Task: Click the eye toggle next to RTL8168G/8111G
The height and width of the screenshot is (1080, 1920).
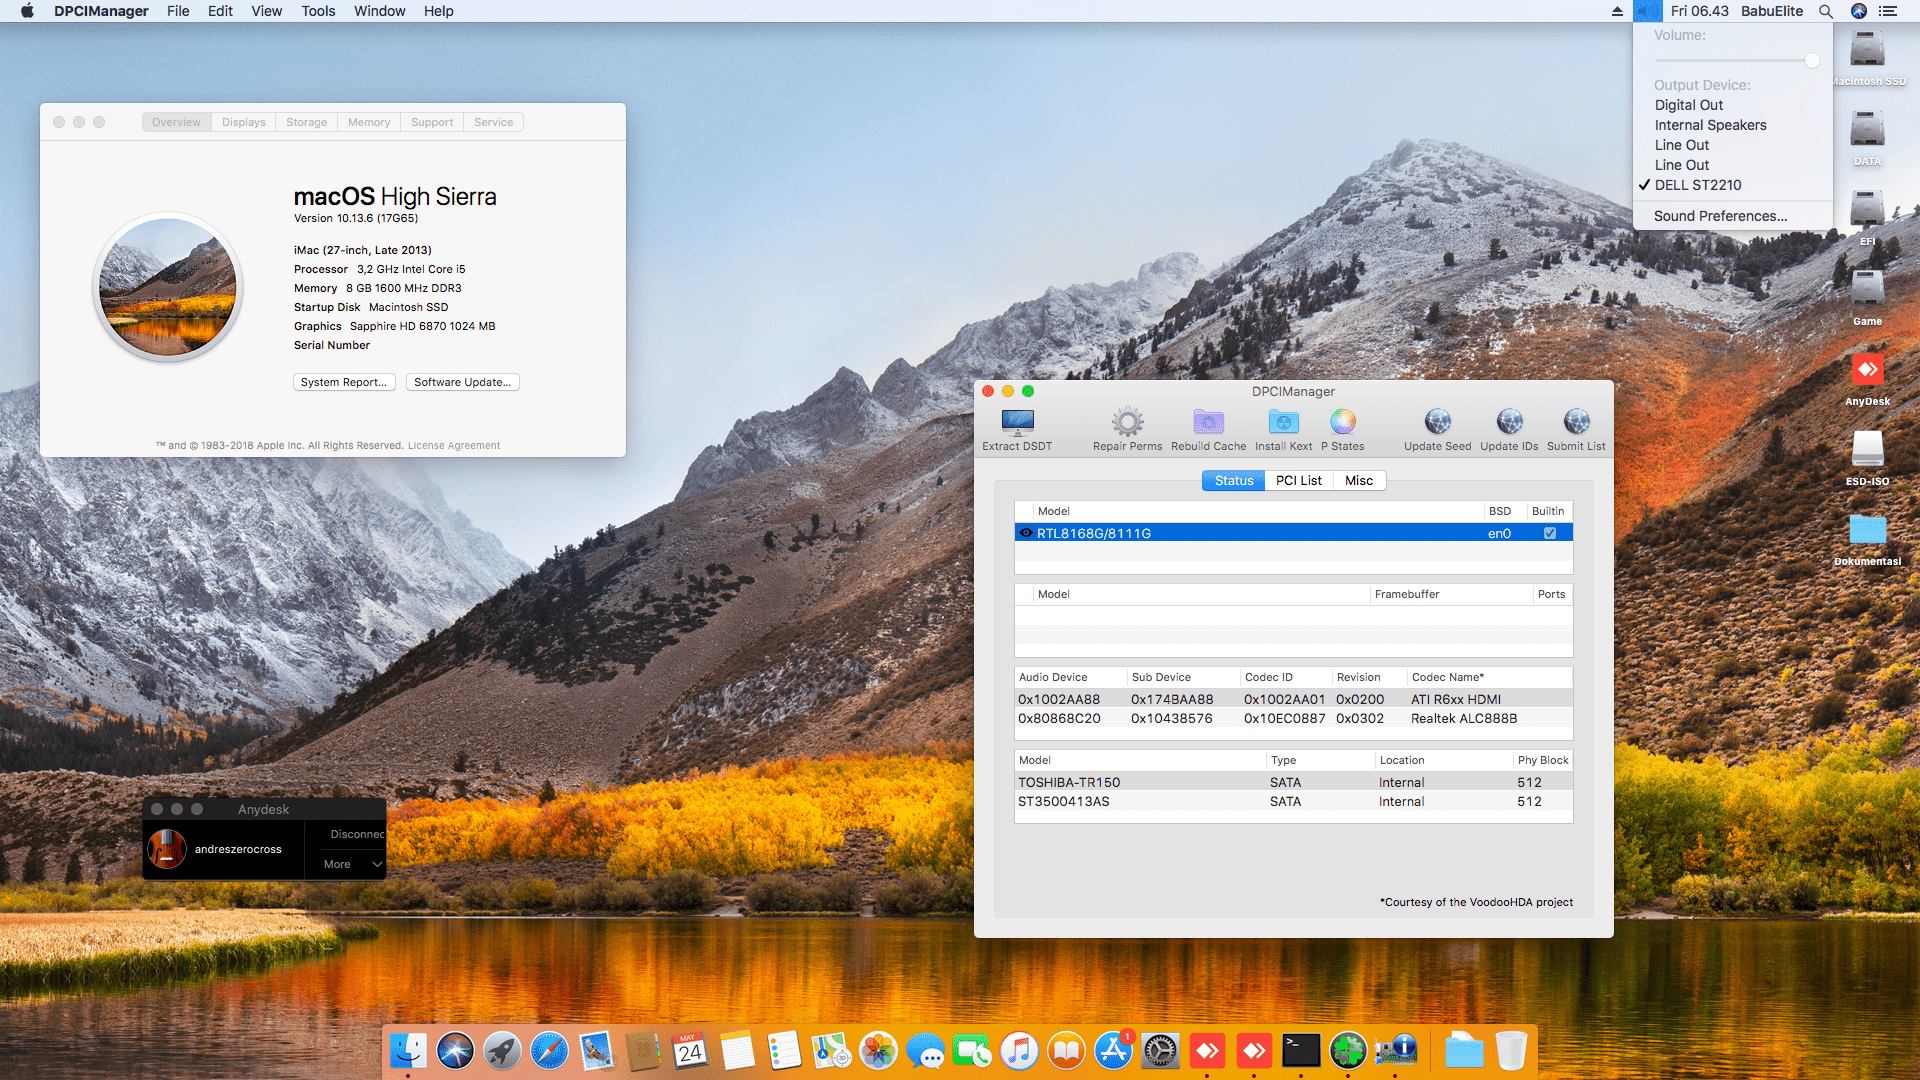Action: point(1026,533)
